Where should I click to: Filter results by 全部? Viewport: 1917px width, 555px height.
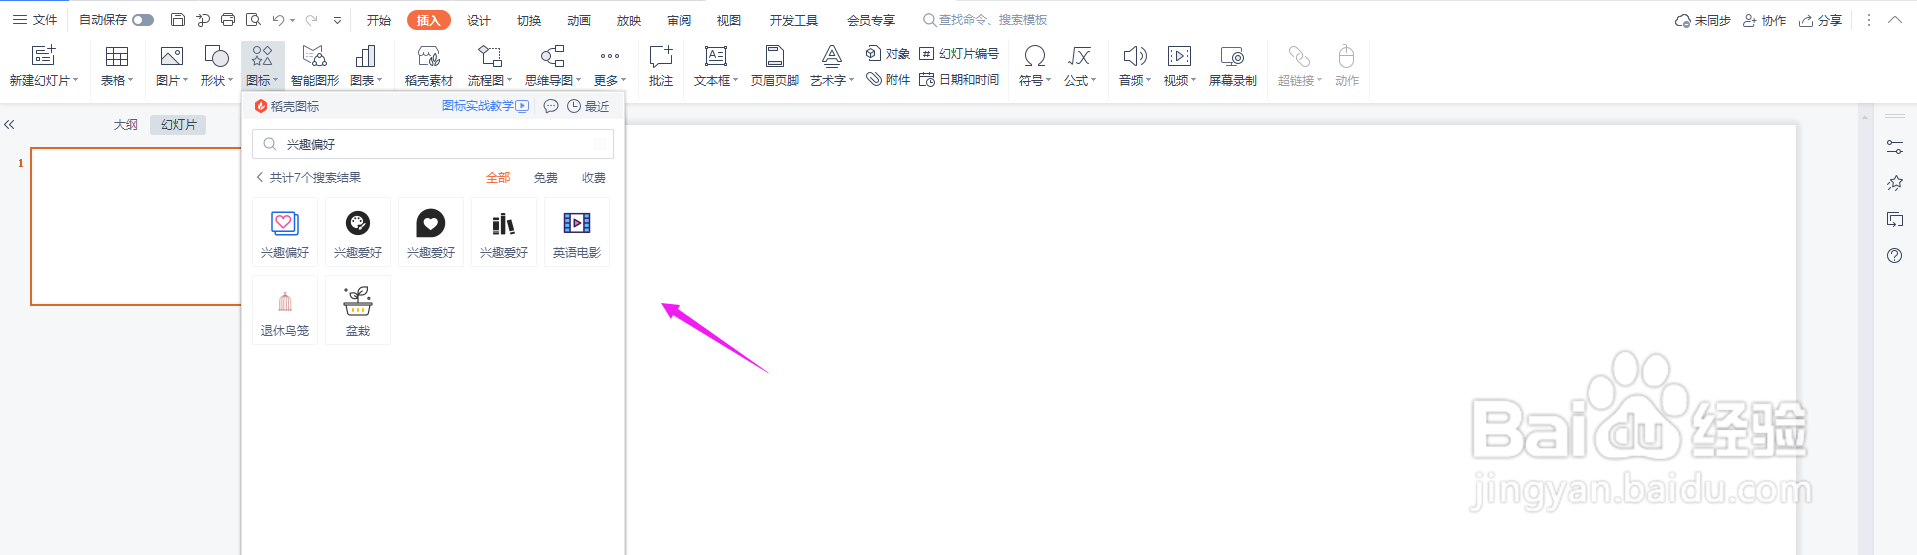[498, 178]
